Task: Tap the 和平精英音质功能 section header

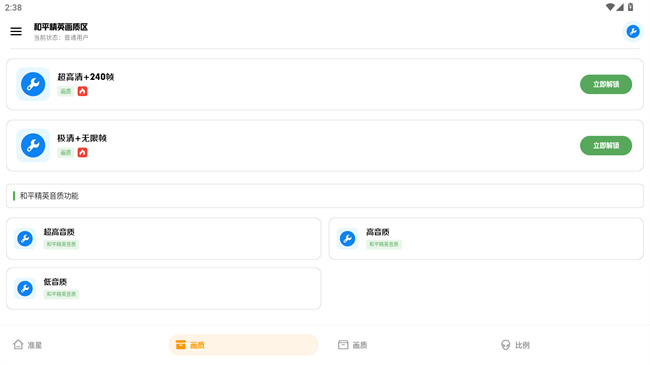Action: pyautogui.click(x=325, y=196)
